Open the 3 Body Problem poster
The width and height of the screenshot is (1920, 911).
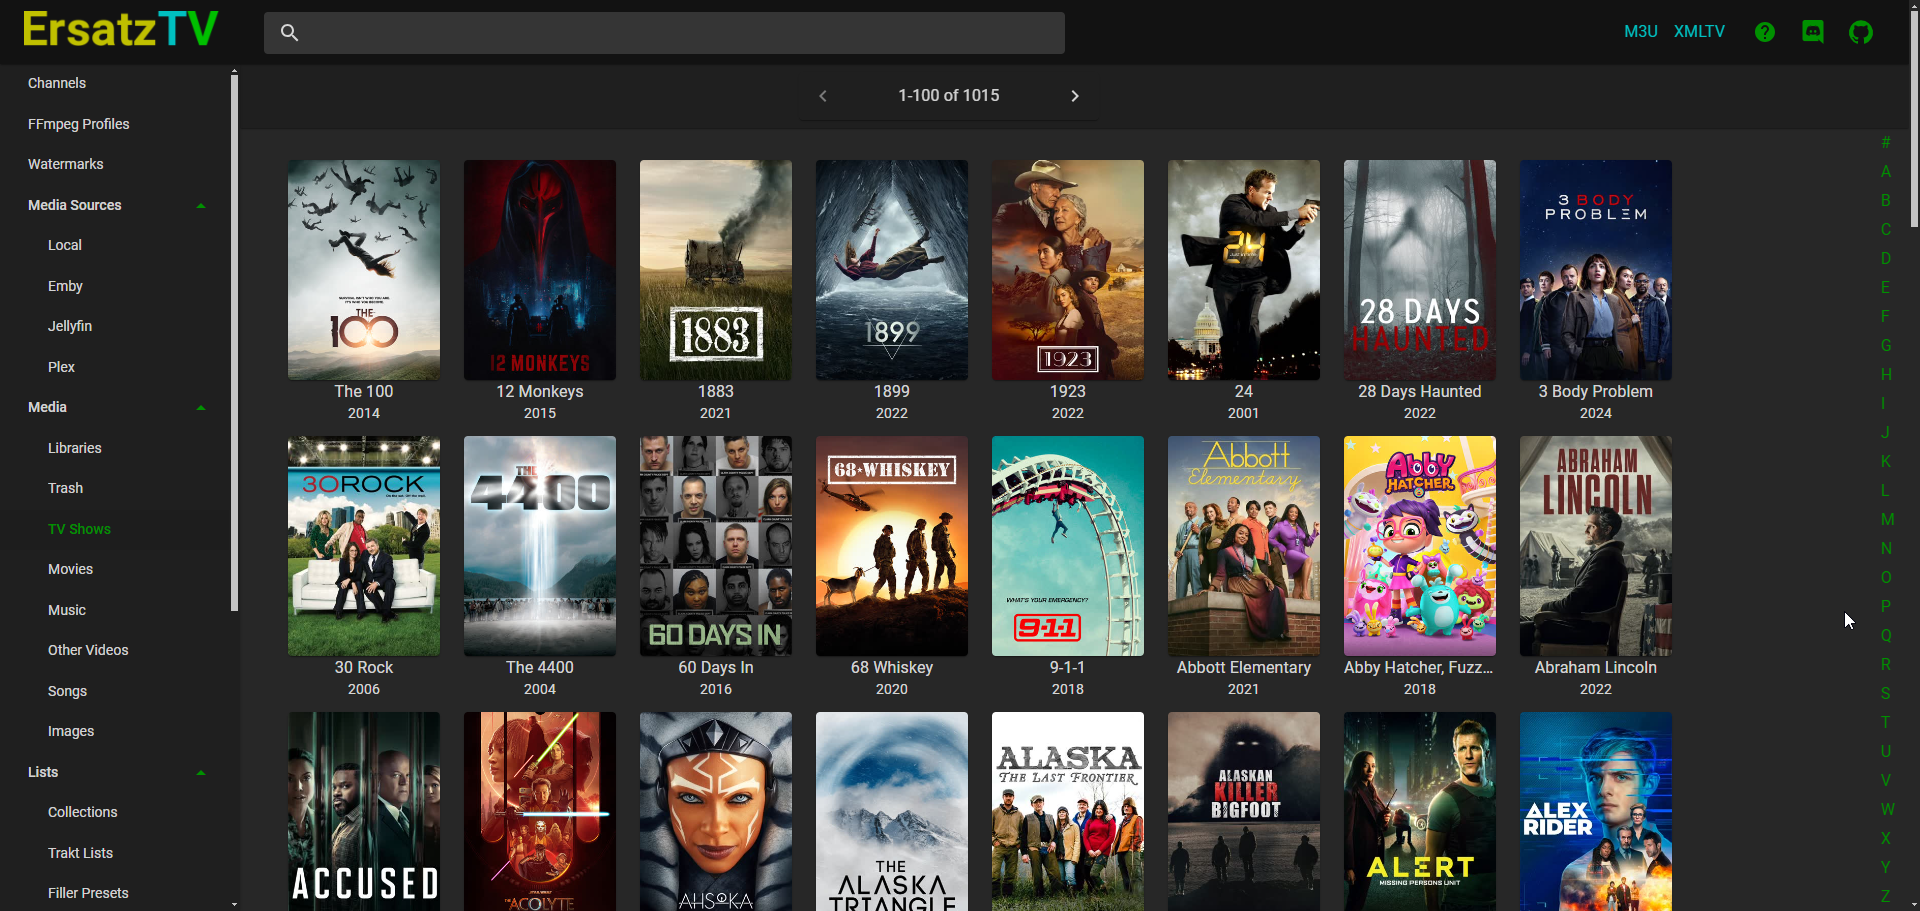(1596, 270)
